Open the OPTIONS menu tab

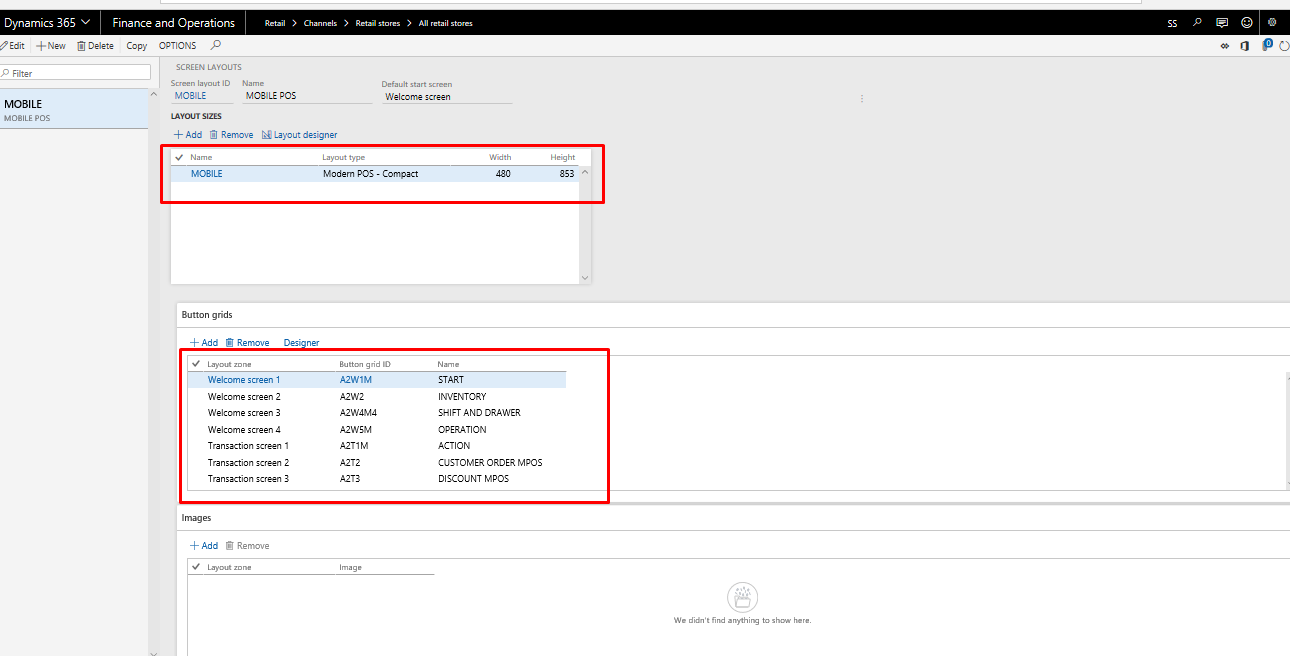(x=178, y=46)
